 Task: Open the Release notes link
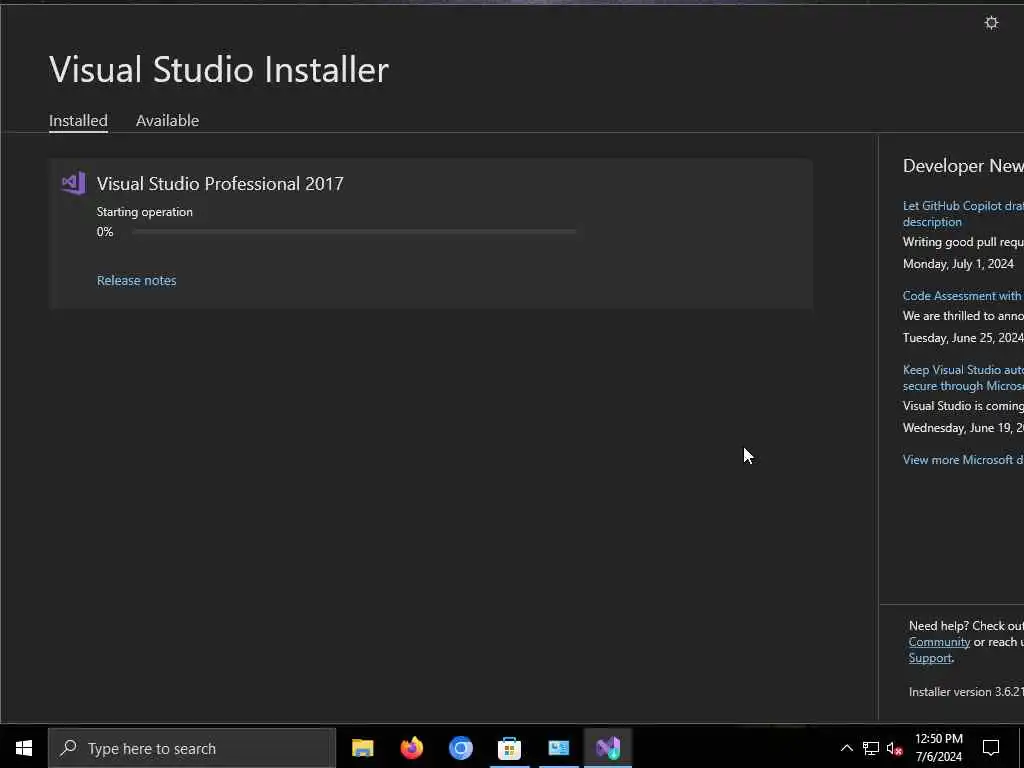click(x=136, y=280)
